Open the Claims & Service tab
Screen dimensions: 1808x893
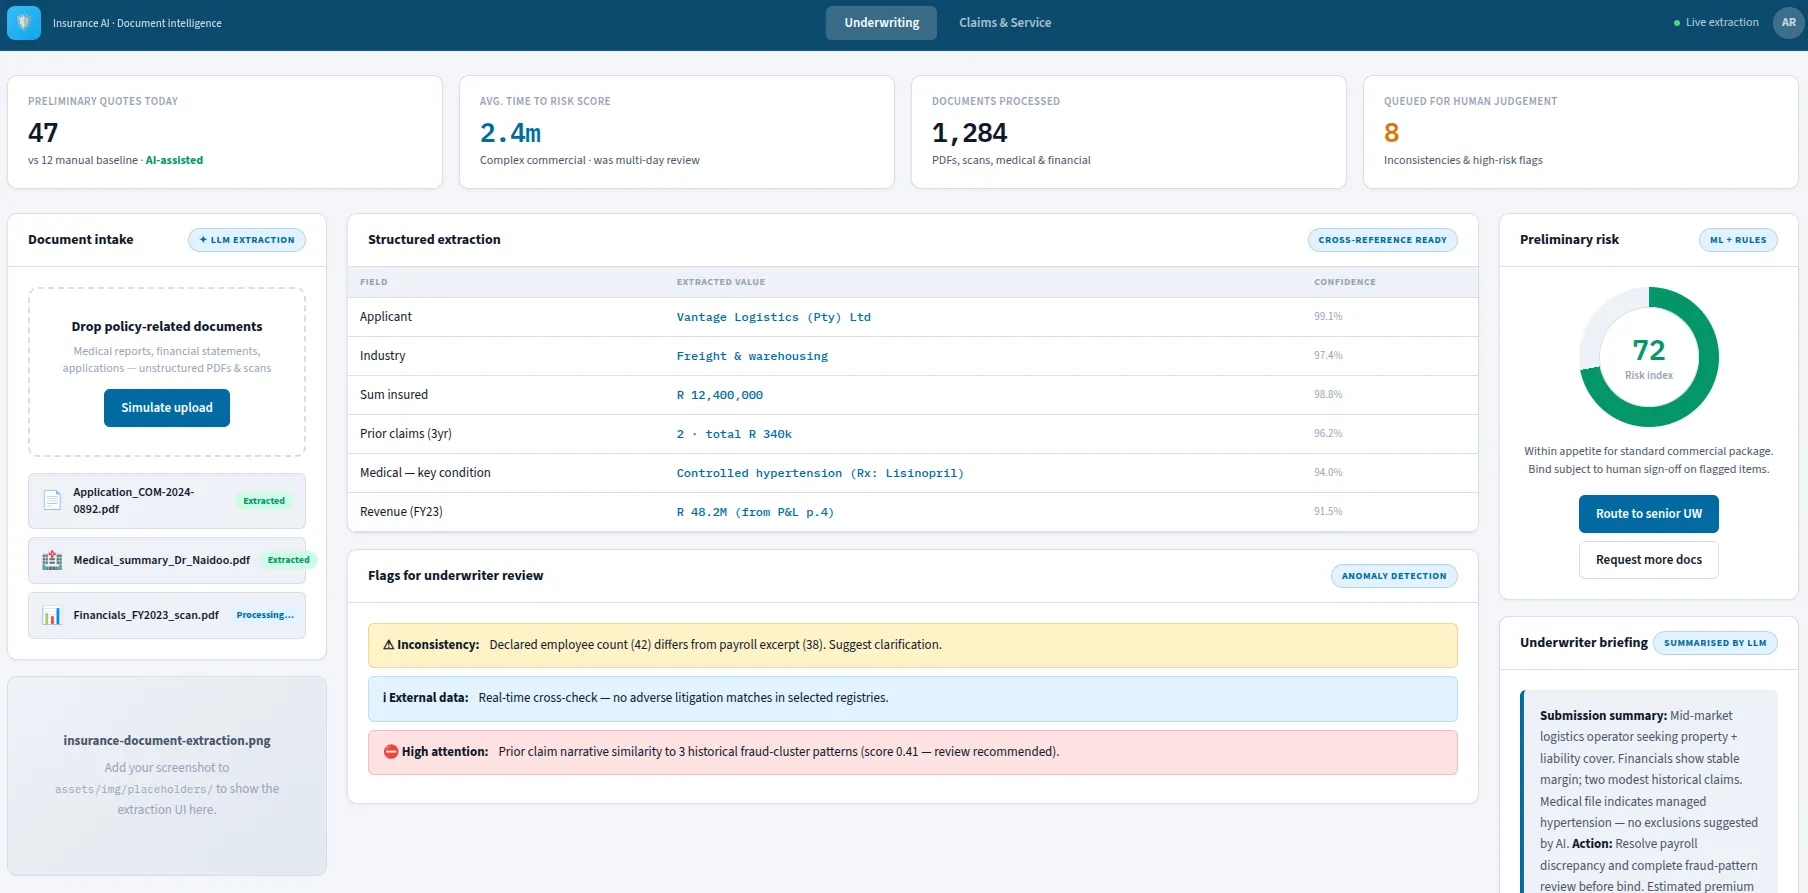tap(1005, 23)
